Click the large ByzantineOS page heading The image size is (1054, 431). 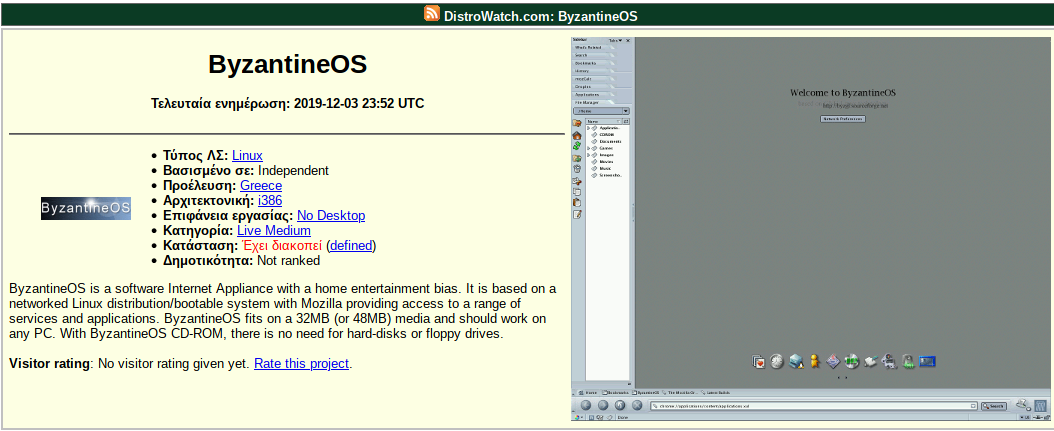287,65
